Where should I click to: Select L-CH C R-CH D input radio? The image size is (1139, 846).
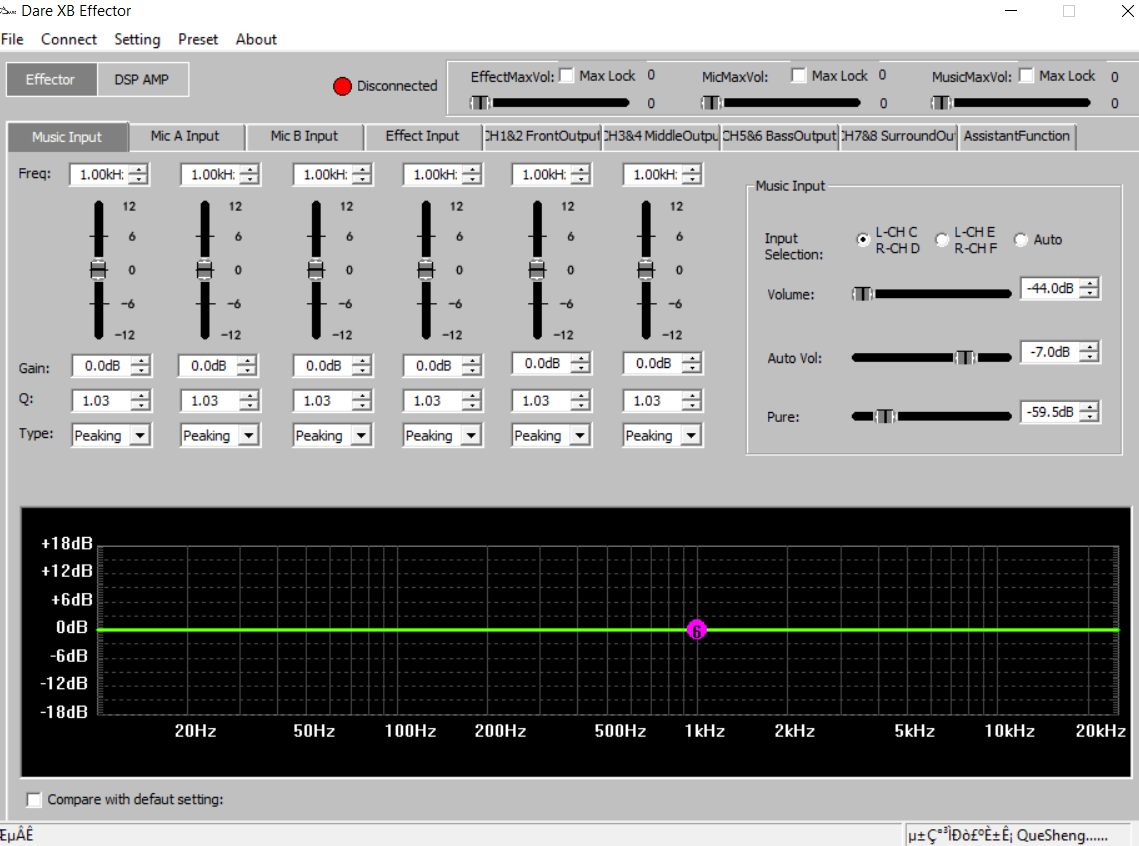863,240
